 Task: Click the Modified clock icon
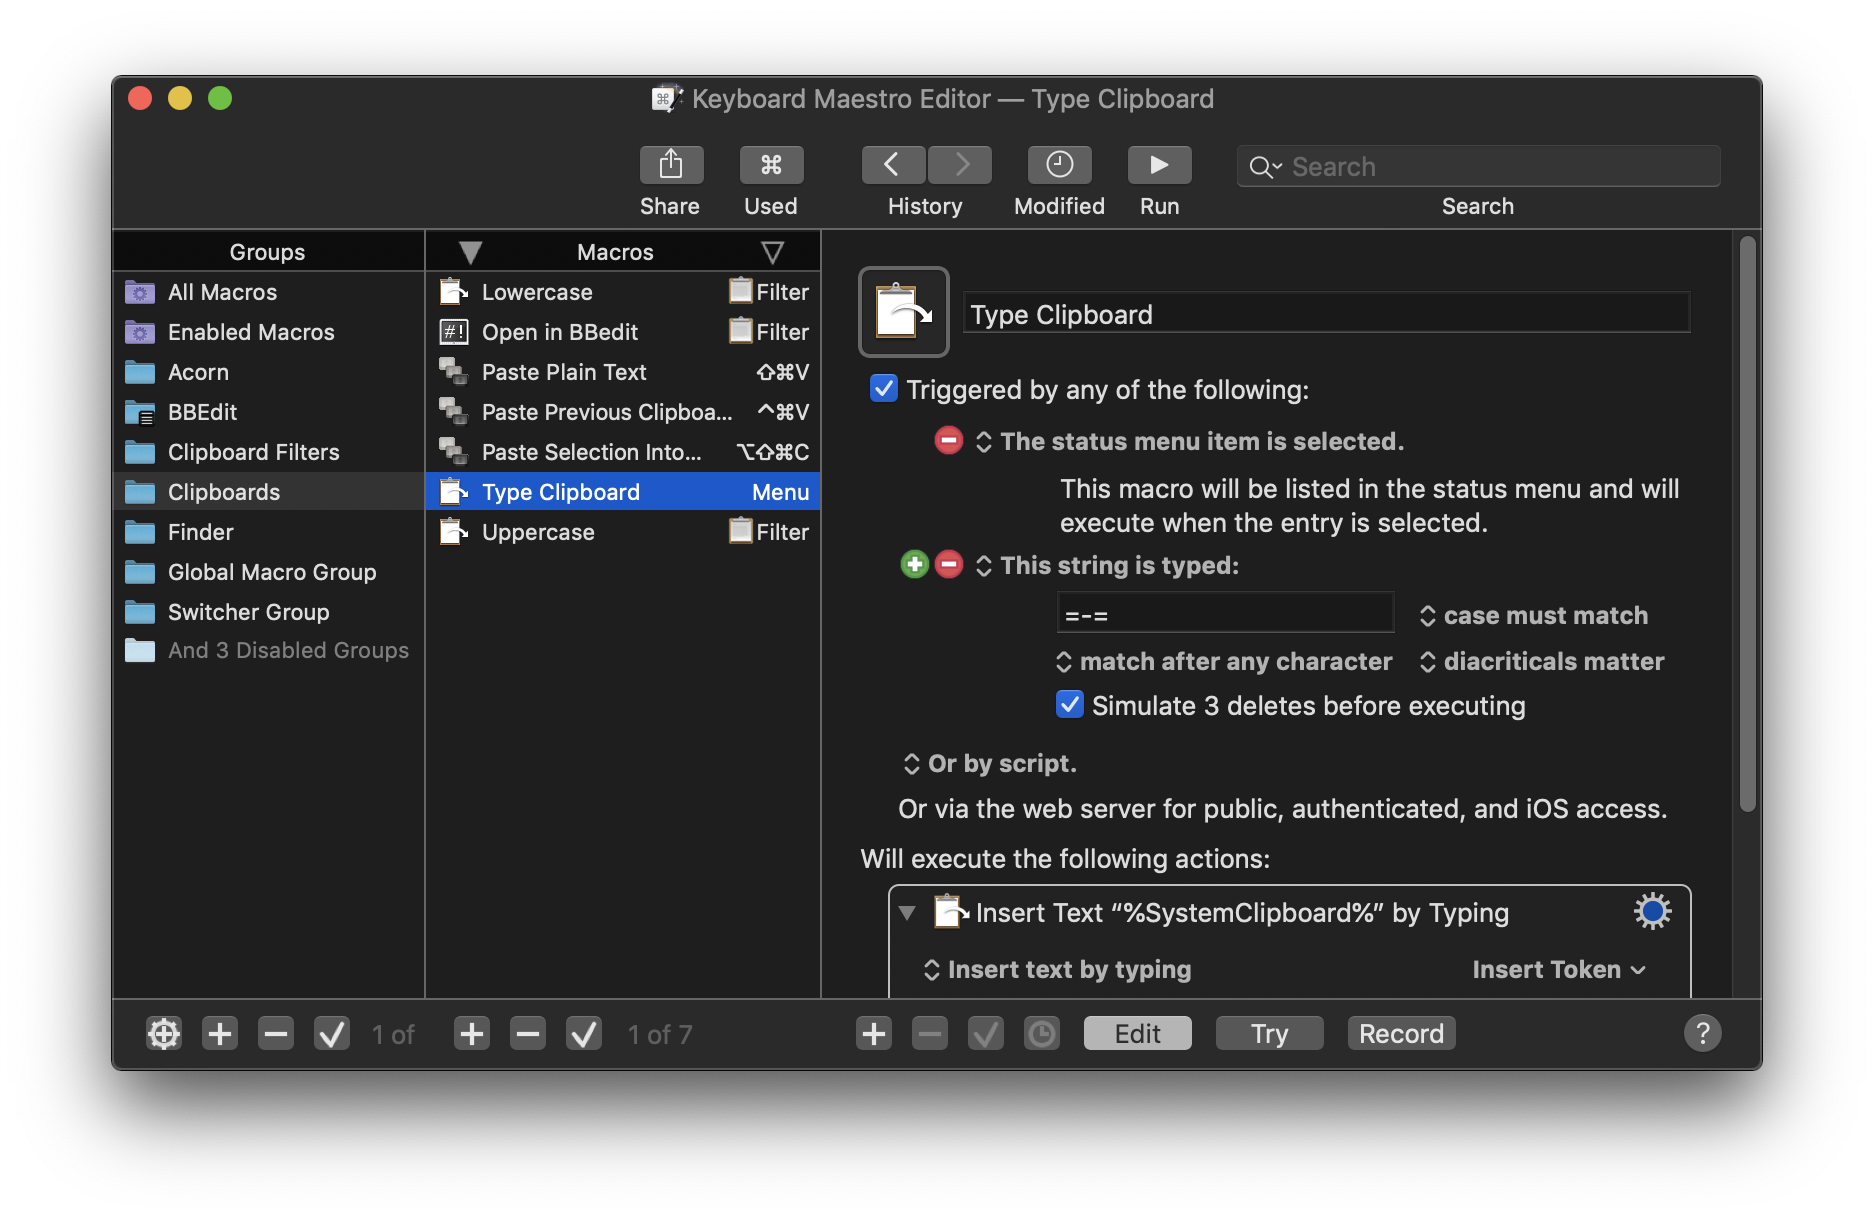[1058, 164]
